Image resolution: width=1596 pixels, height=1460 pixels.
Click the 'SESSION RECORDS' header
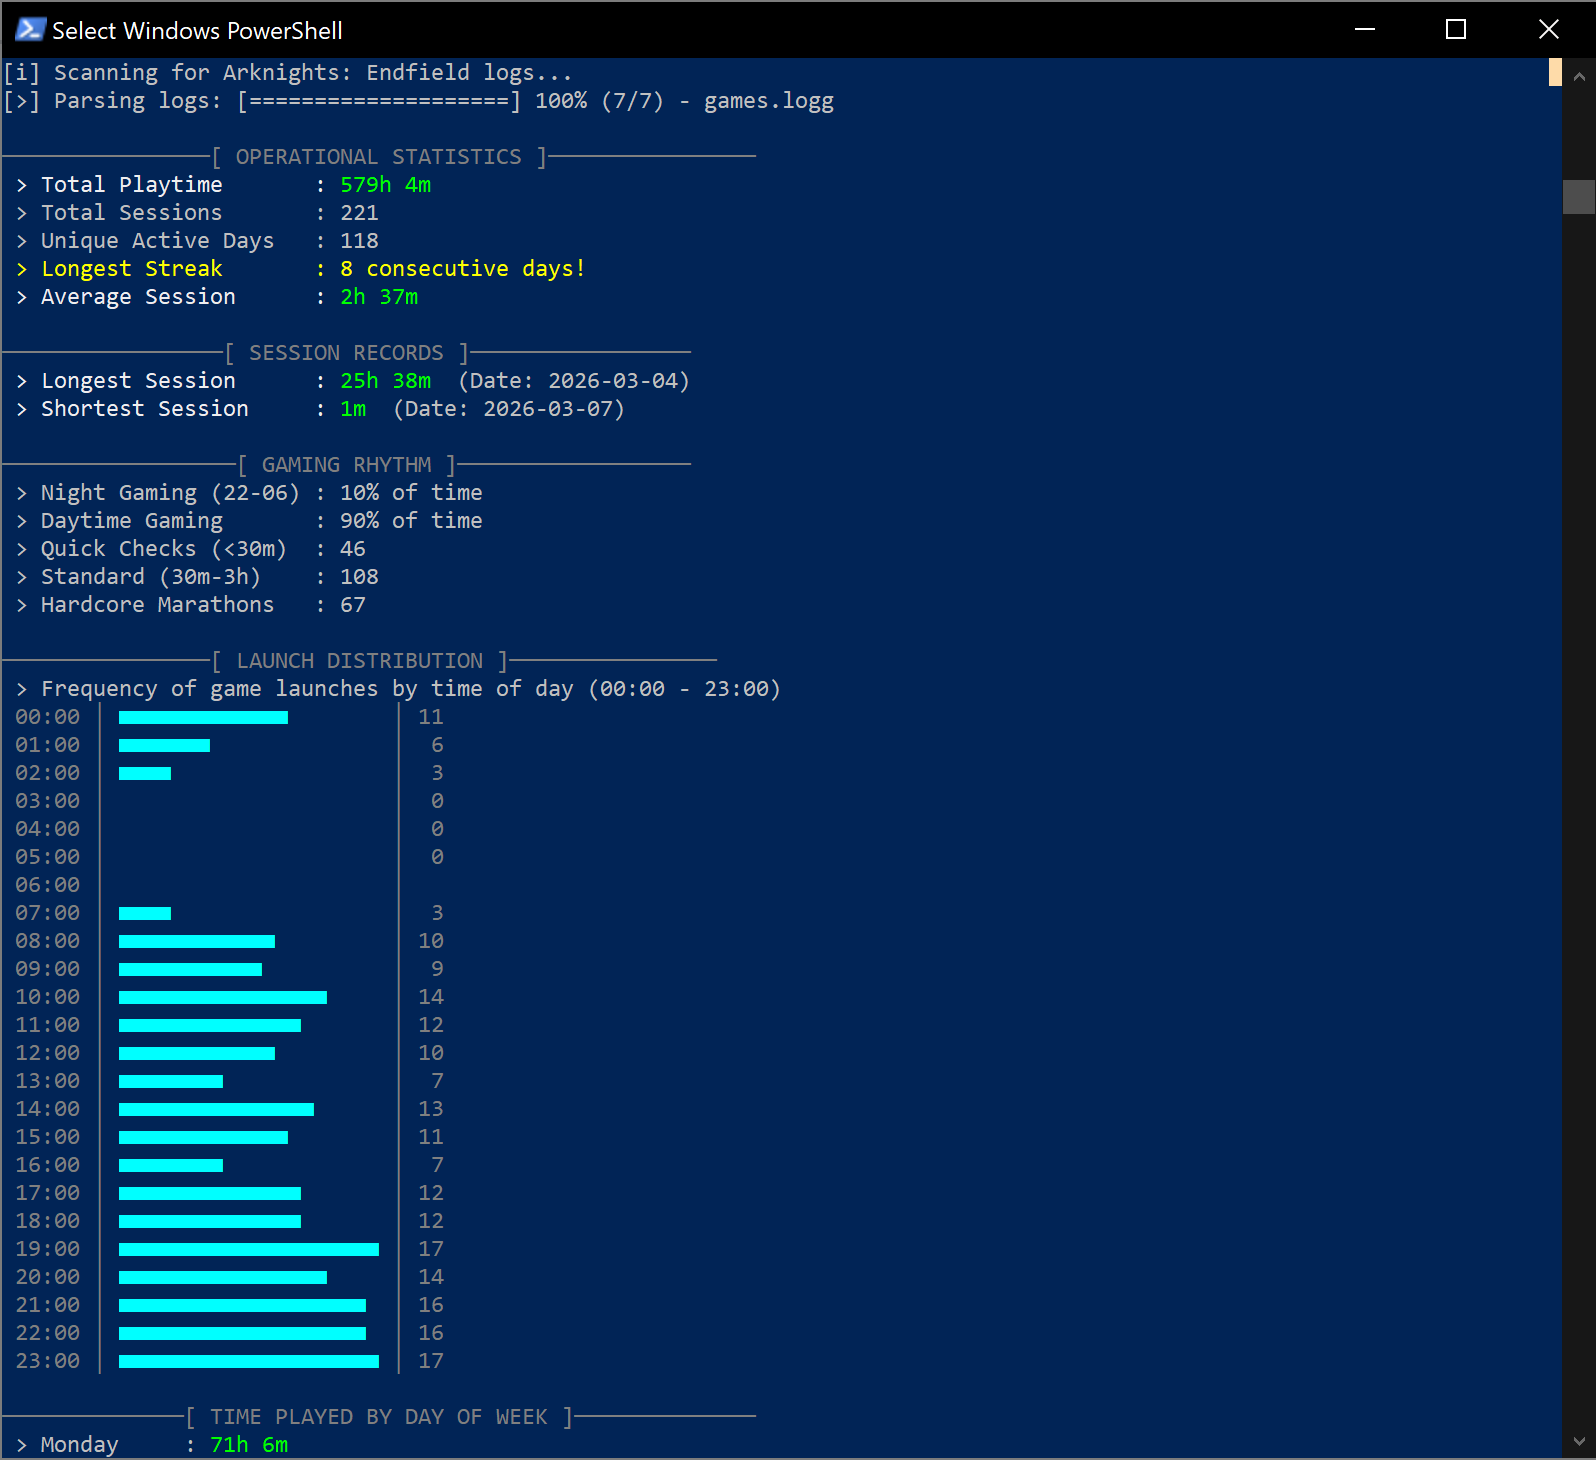(346, 353)
